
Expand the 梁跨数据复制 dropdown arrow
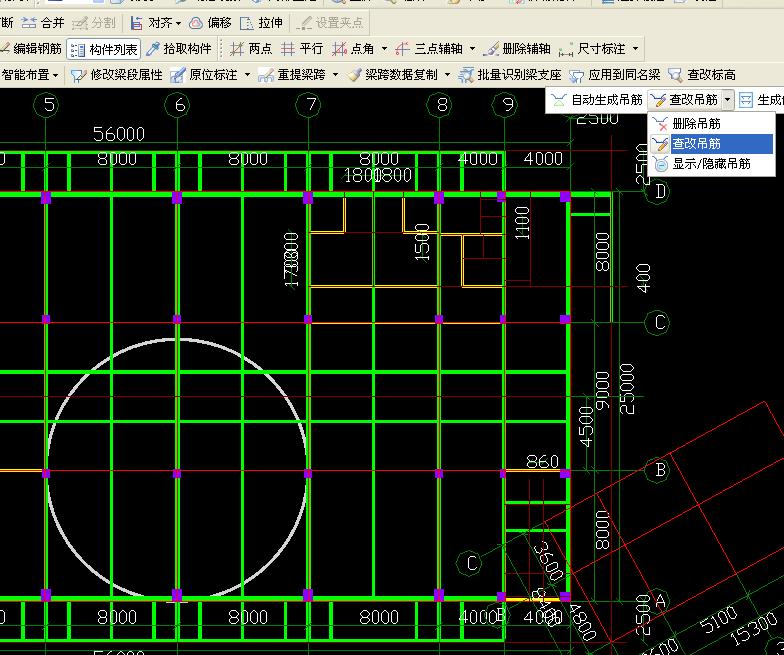(x=447, y=75)
